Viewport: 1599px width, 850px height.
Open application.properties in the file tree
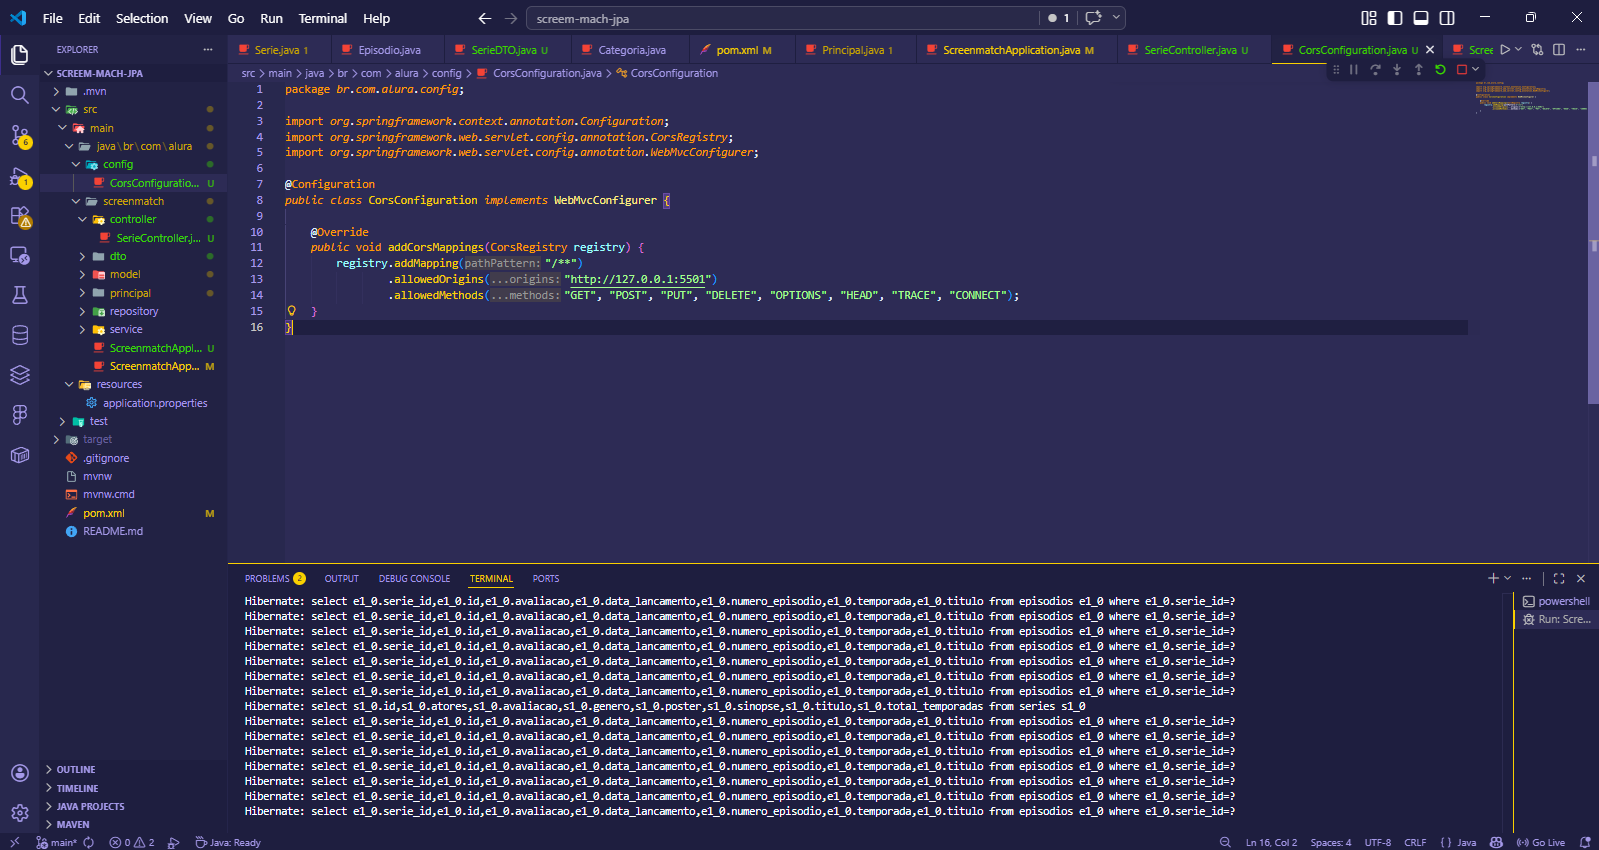tap(155, 403)
